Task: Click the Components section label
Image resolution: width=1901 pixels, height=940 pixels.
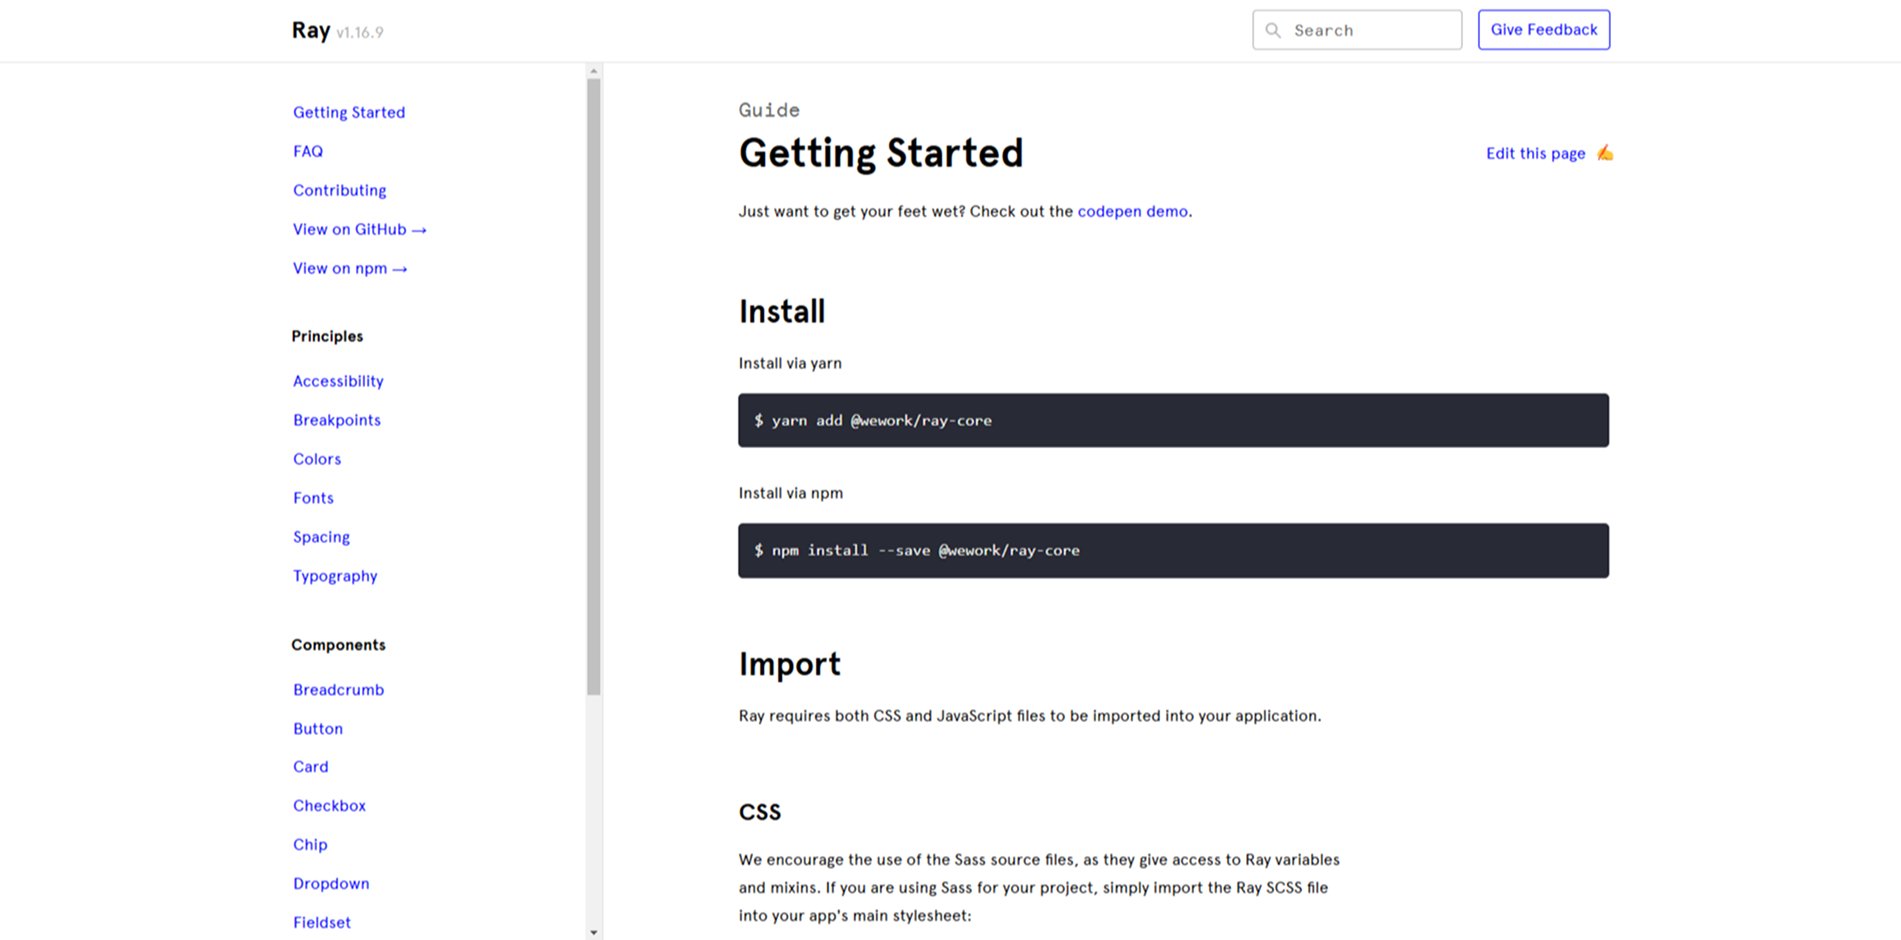Action: (x=338, y=645)
